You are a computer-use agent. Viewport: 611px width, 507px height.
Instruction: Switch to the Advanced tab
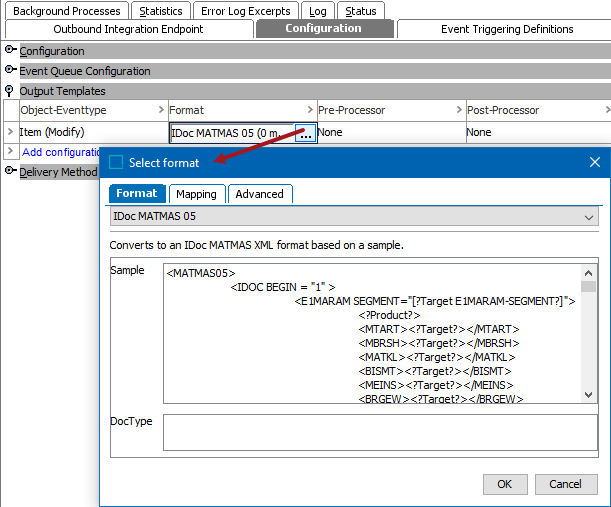click(x=259, y=194)
